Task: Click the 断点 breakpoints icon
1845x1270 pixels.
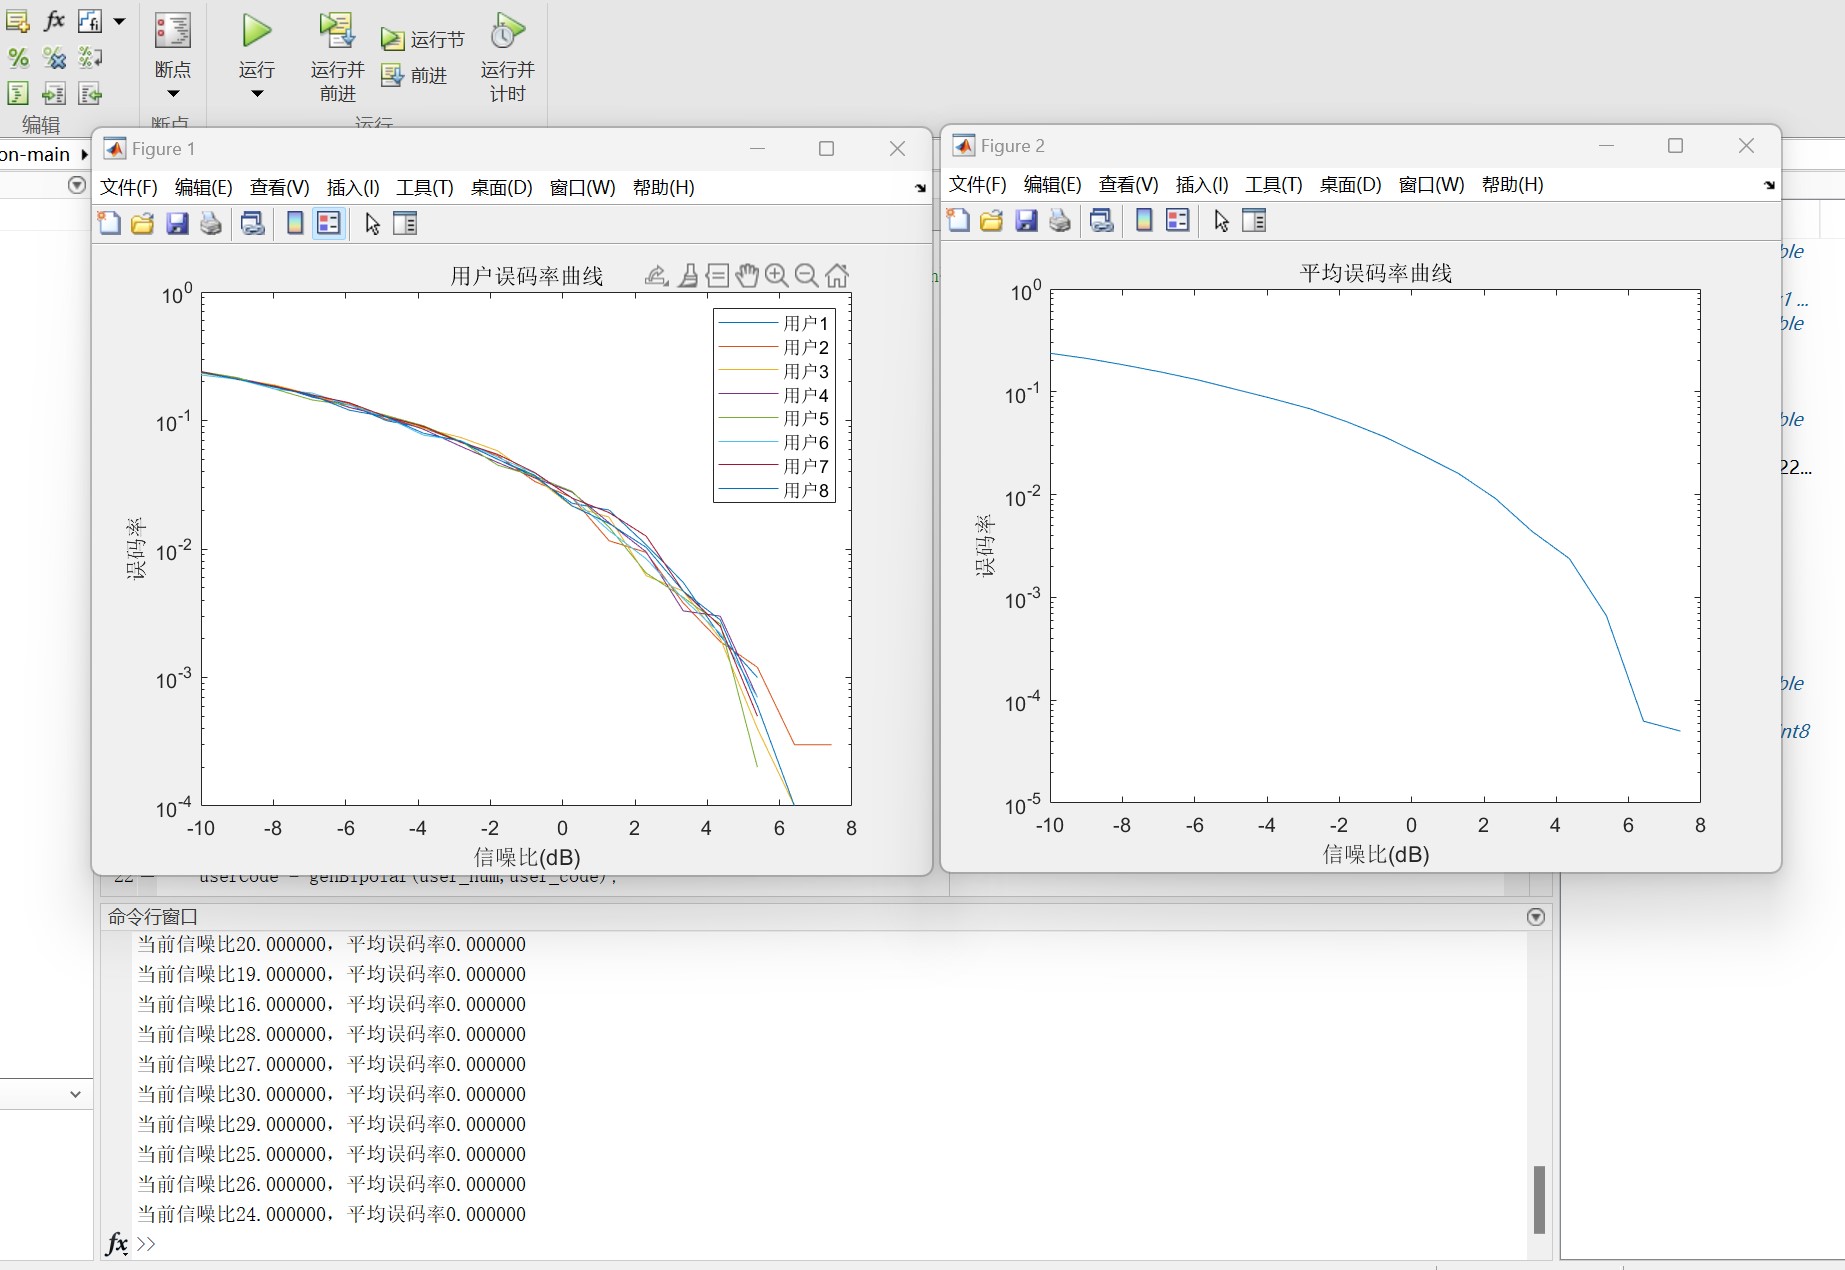Action: click(173, 32)
